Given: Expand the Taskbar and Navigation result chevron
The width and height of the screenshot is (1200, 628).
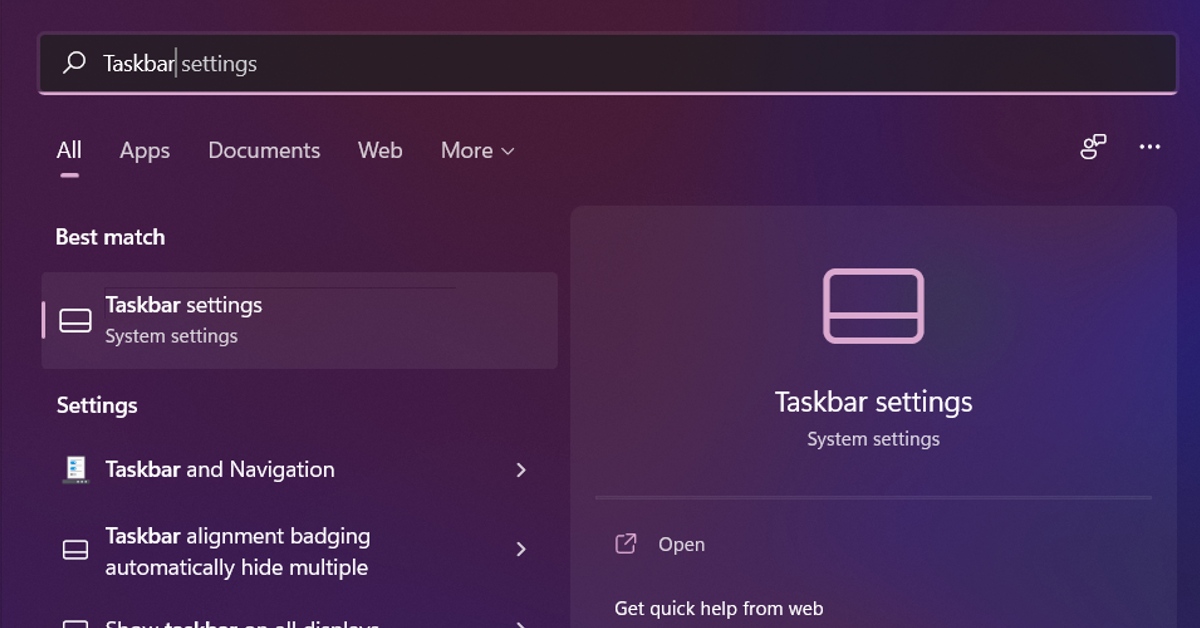Looking at the screenshot, I should click(x=521, y=469).
